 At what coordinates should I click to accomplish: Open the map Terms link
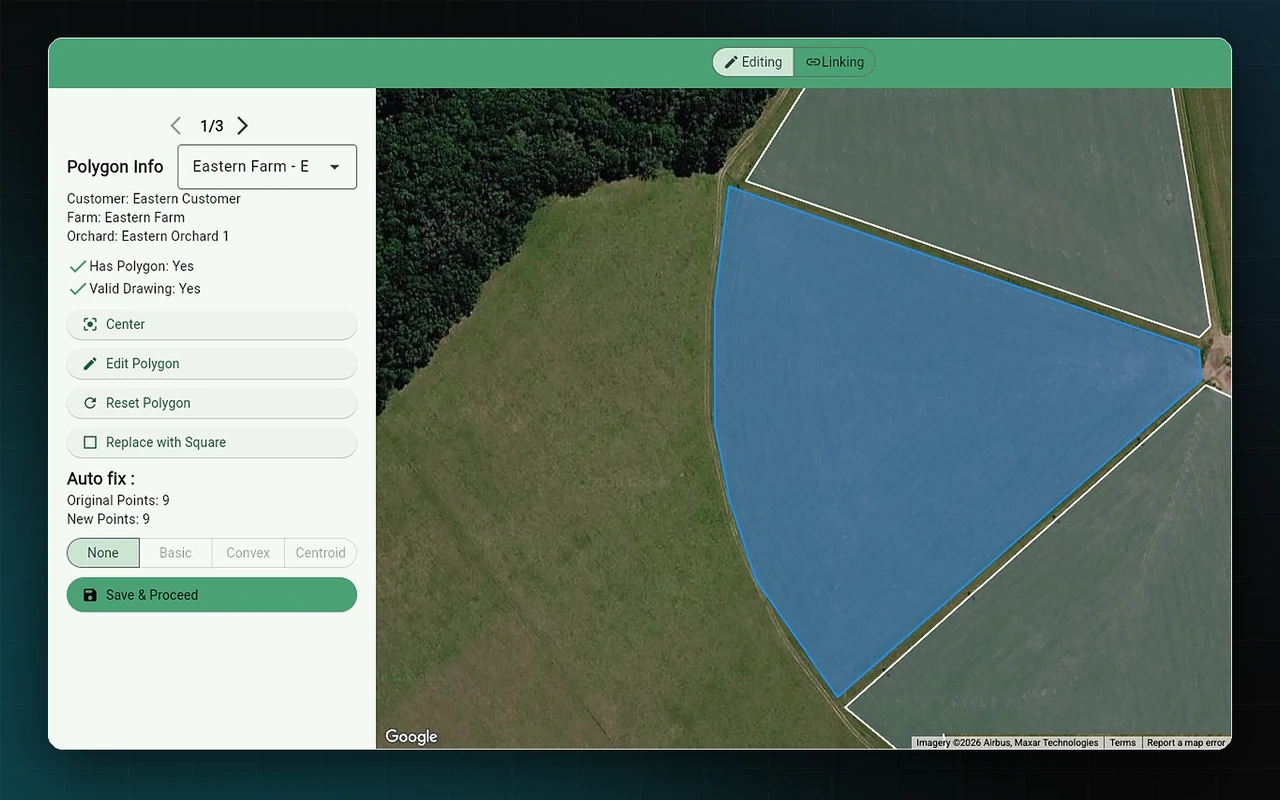(x=1123, y=743)
